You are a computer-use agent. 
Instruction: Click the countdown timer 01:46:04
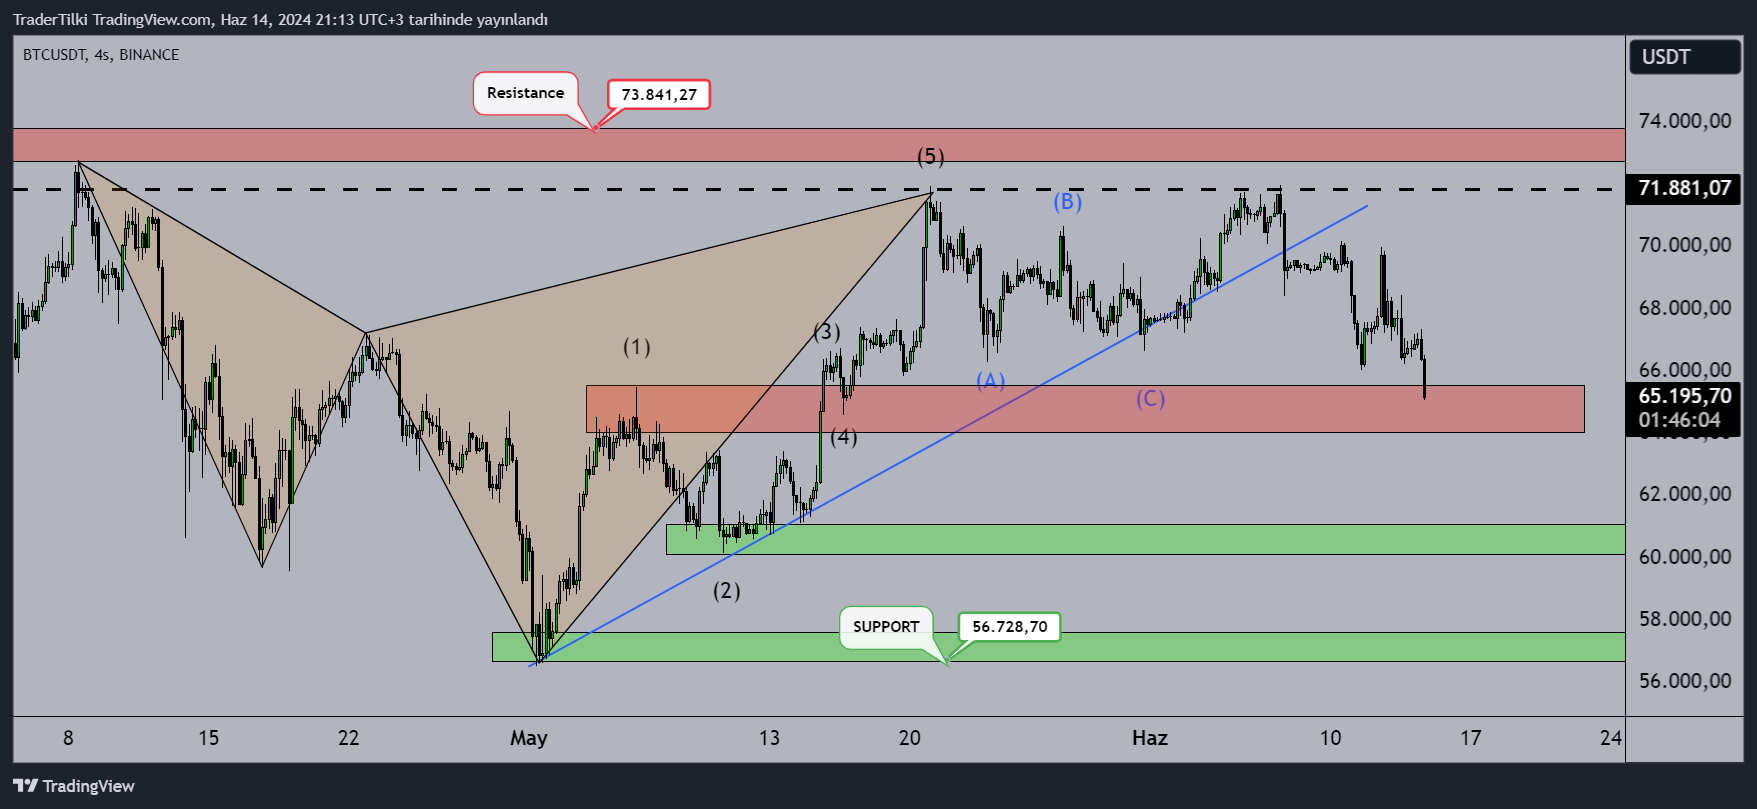[1680, 420]
